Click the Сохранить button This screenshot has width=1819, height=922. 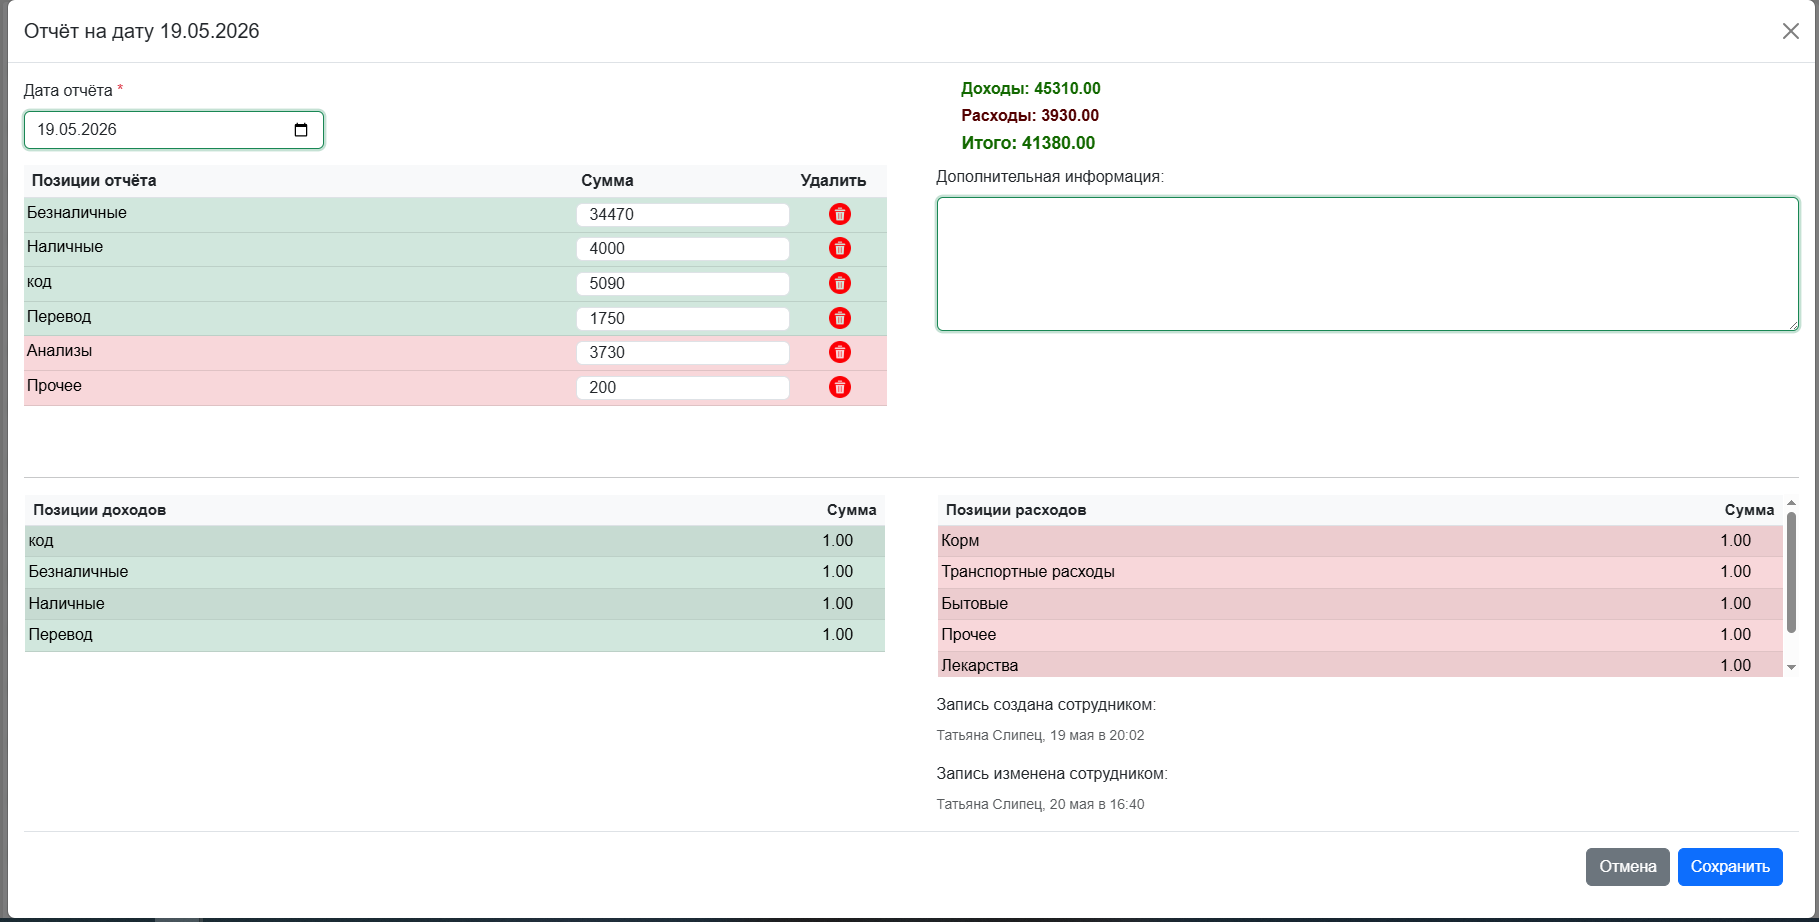point(1730,867)
